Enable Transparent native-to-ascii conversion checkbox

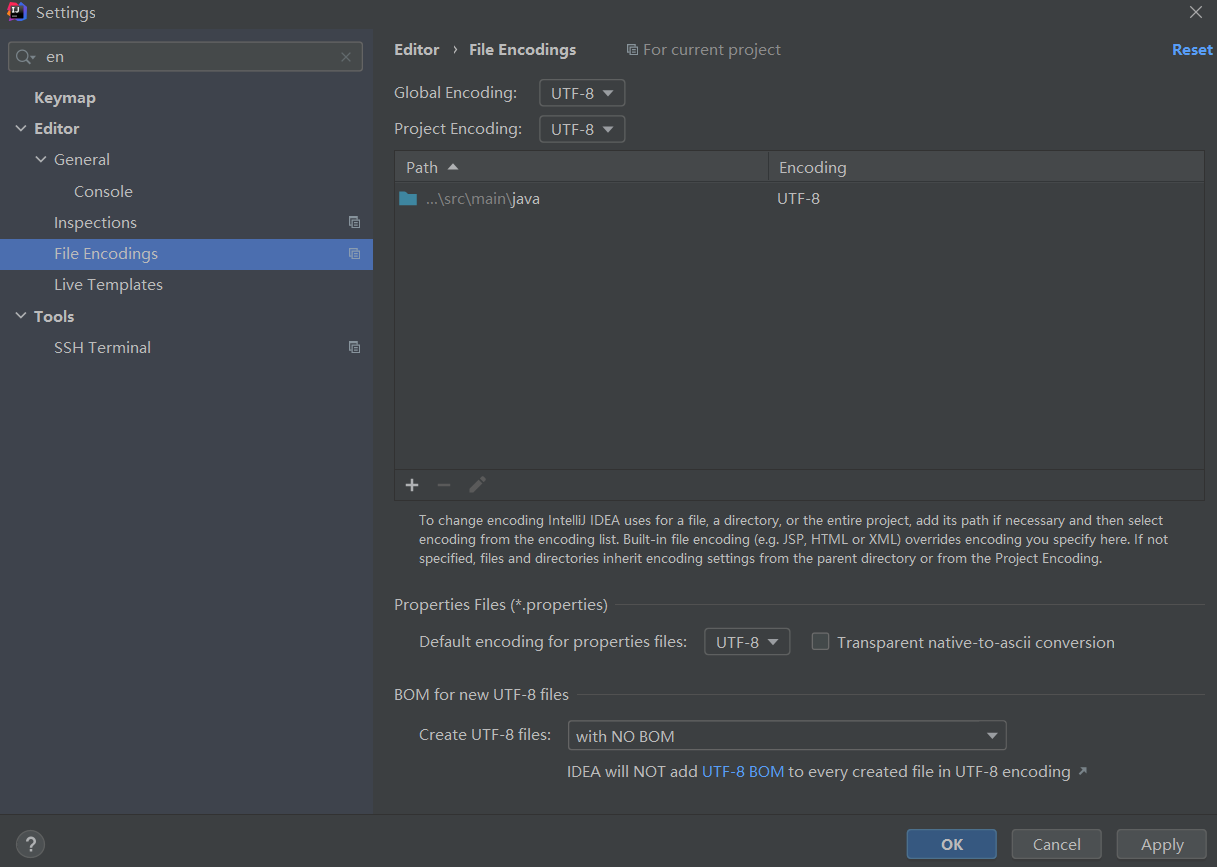point(820,642)
